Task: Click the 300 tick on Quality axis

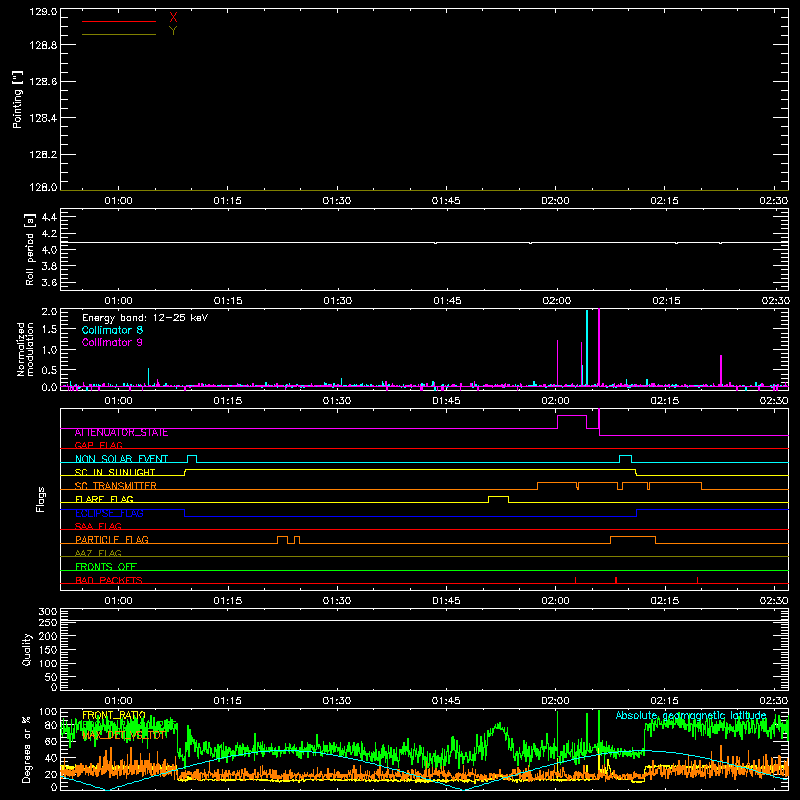Action: 48,611
